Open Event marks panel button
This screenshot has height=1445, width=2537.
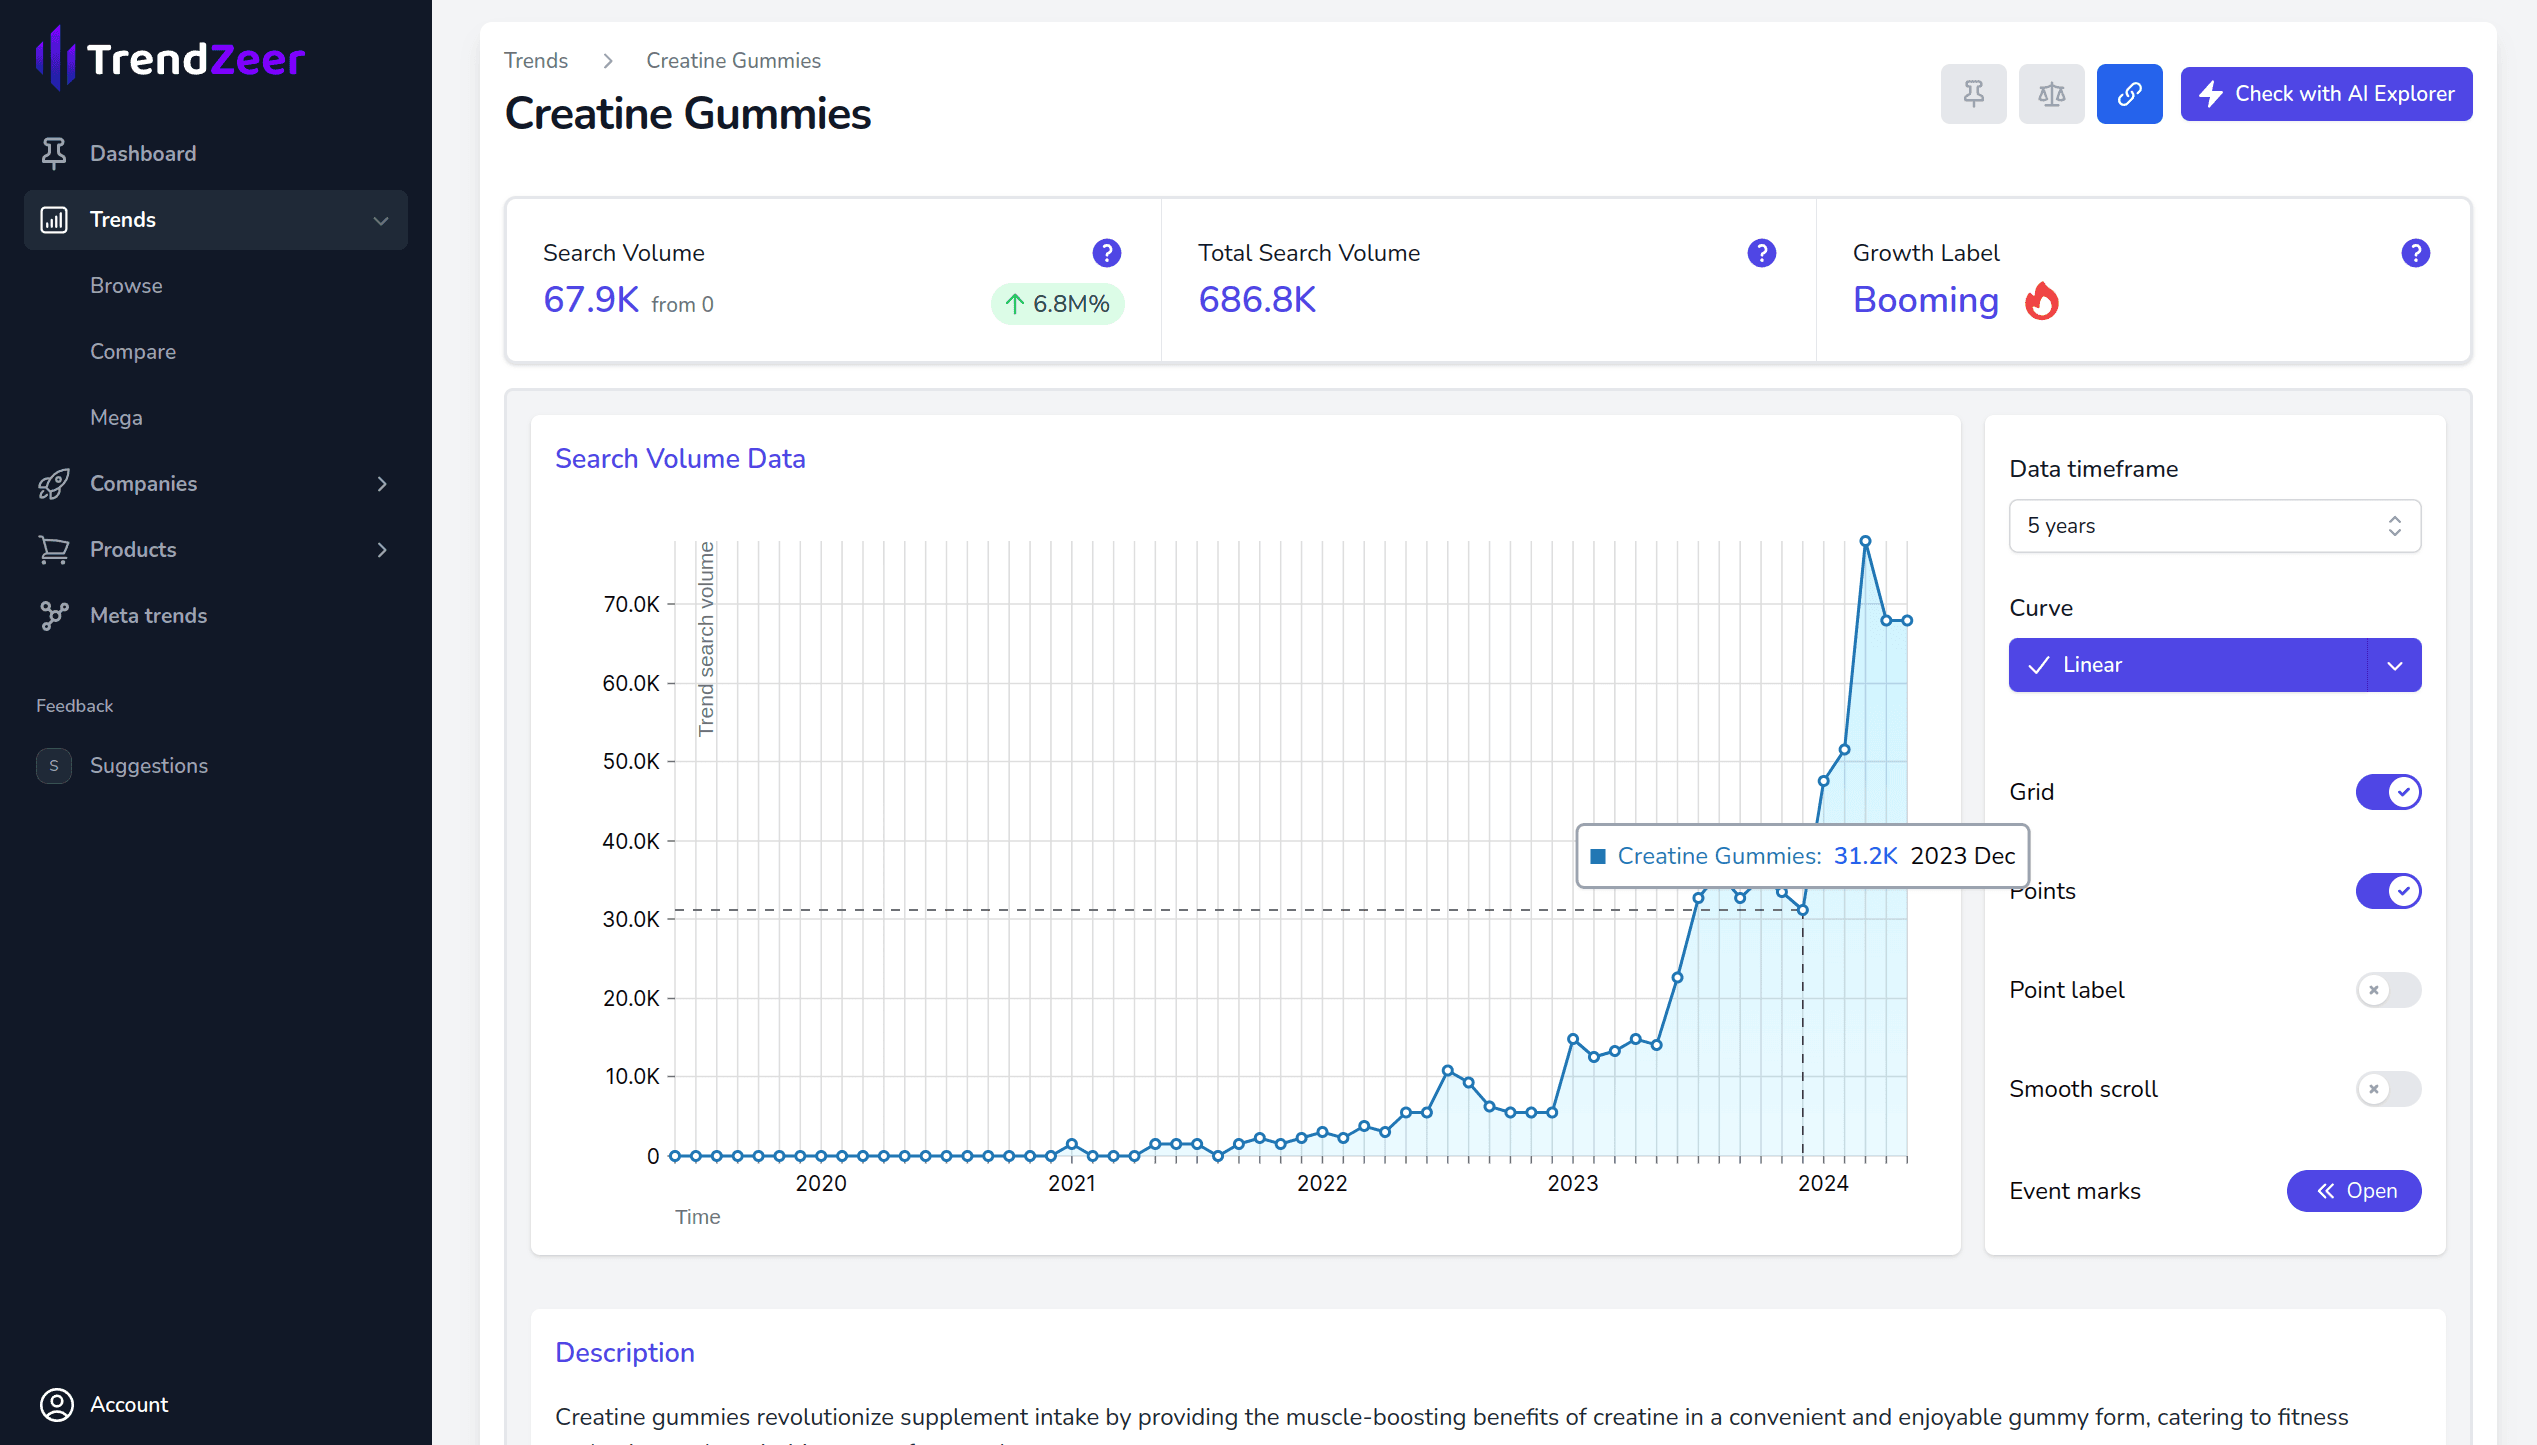coord(2353,1191)
